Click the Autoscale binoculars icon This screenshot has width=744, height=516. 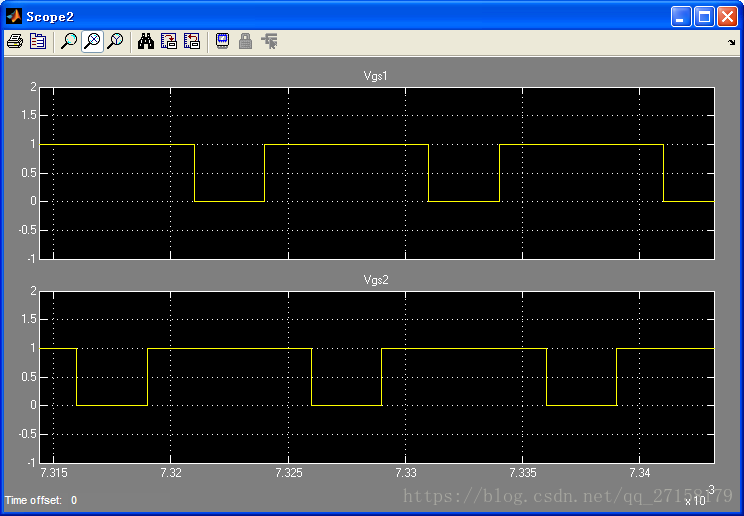(x=146, y=42)
